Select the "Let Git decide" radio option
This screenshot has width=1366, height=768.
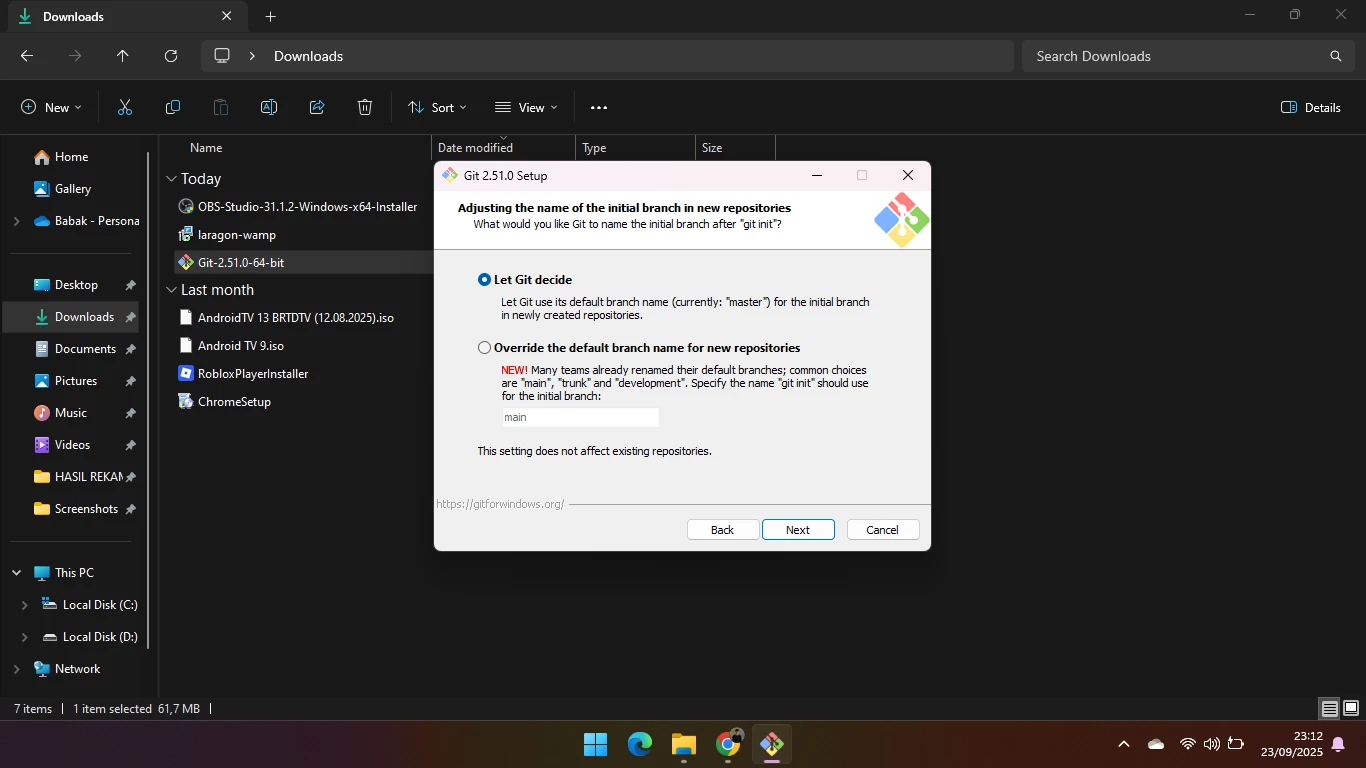point(485,280)
